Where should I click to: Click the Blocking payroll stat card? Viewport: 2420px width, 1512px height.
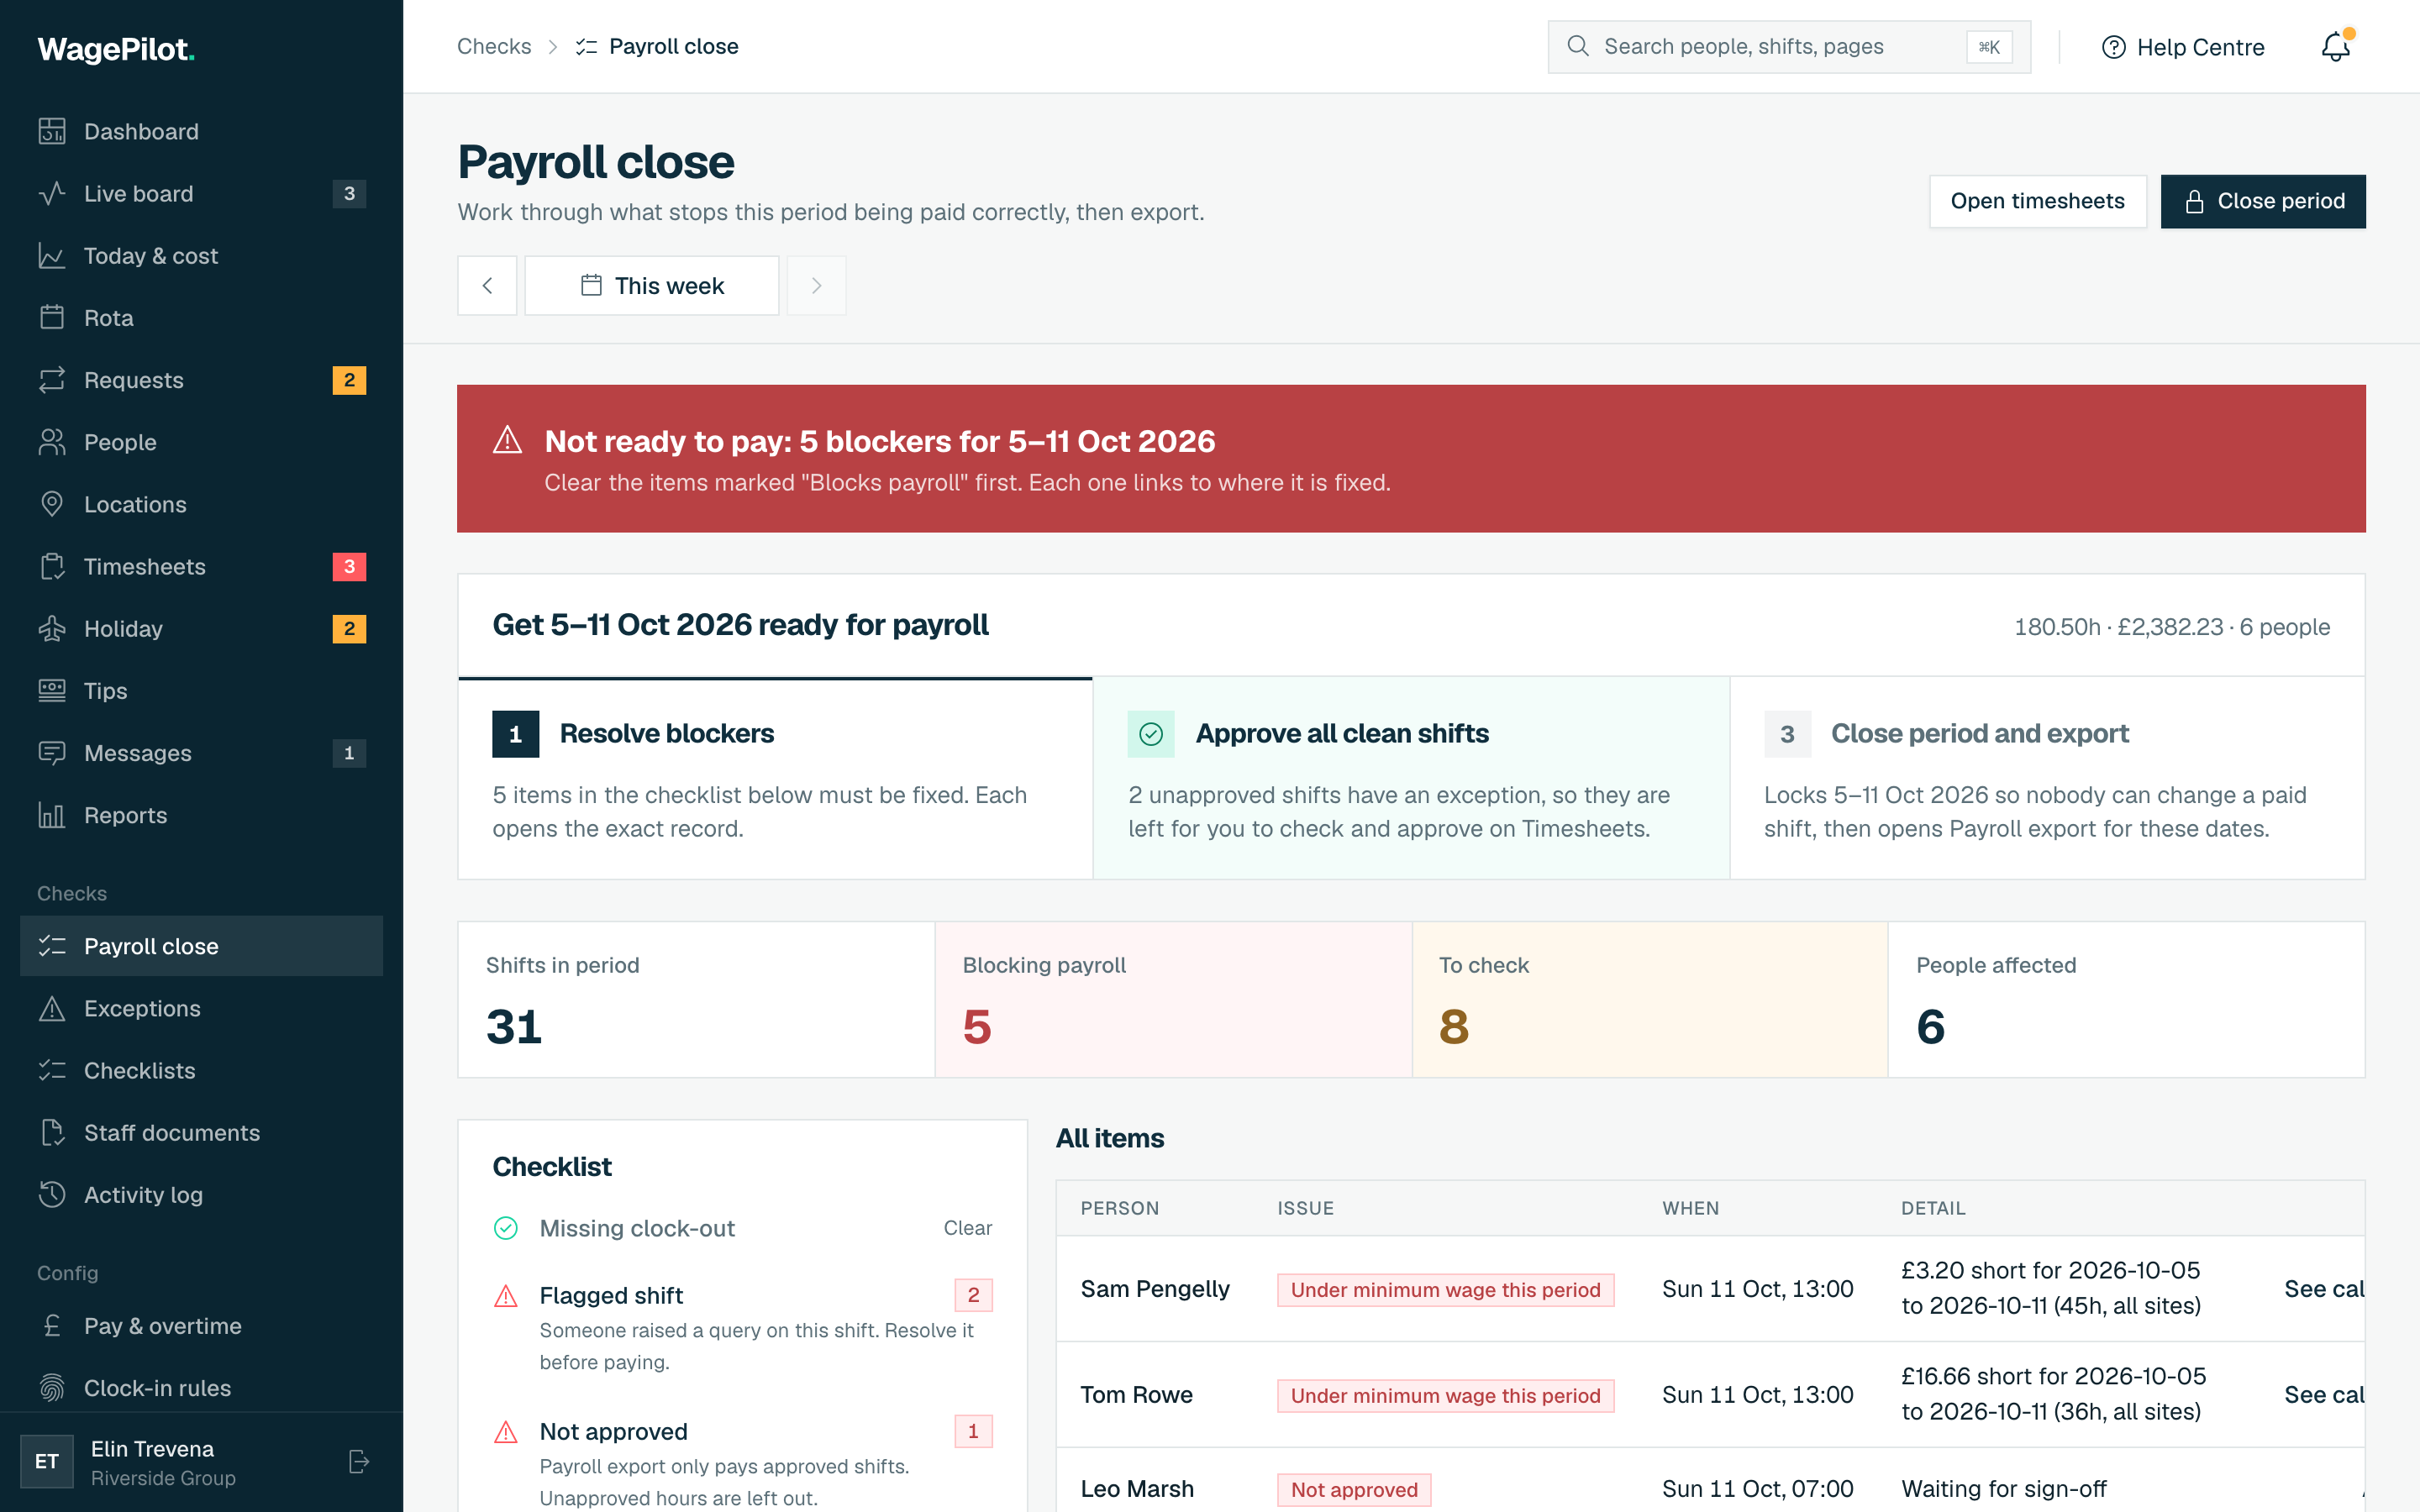tap(1173, 999)
